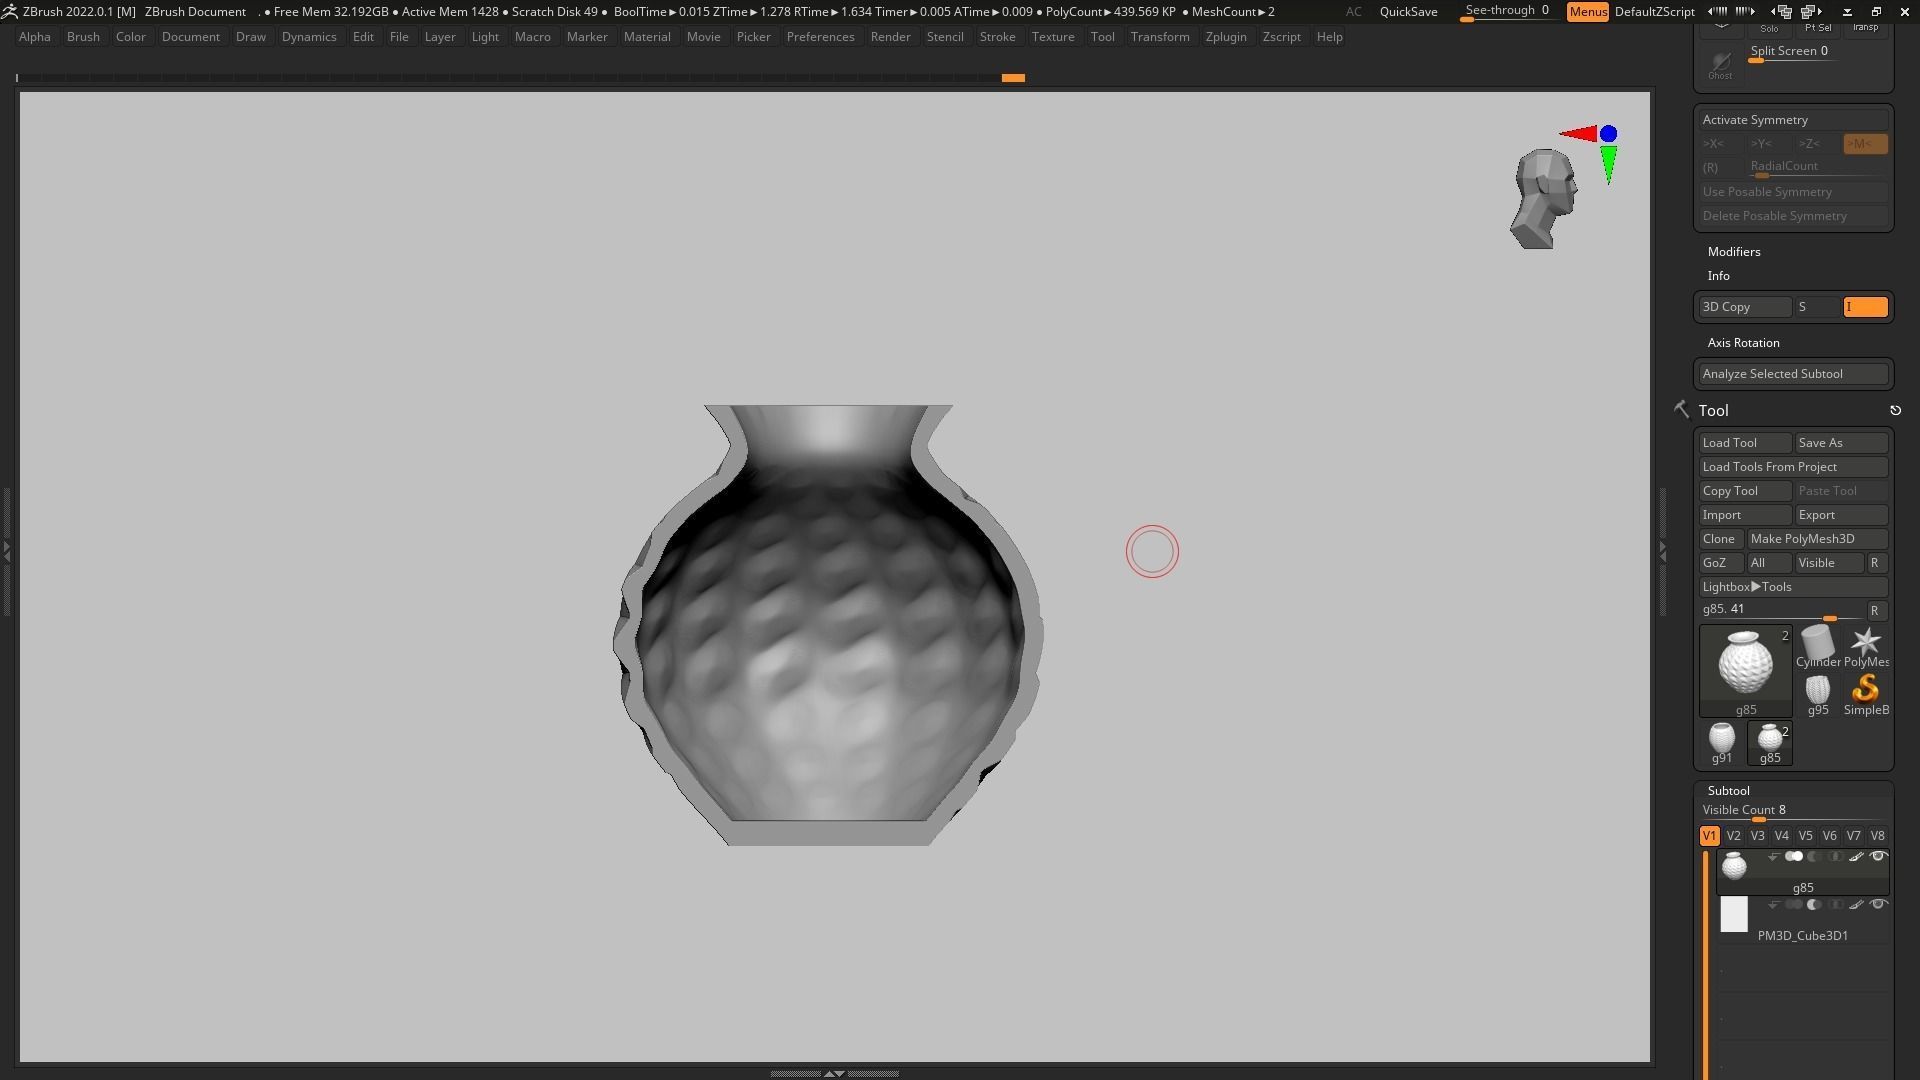Adjust the Visible Count slider
This screenshot has width=1920, height=1080.
(x=1758, y=819)
